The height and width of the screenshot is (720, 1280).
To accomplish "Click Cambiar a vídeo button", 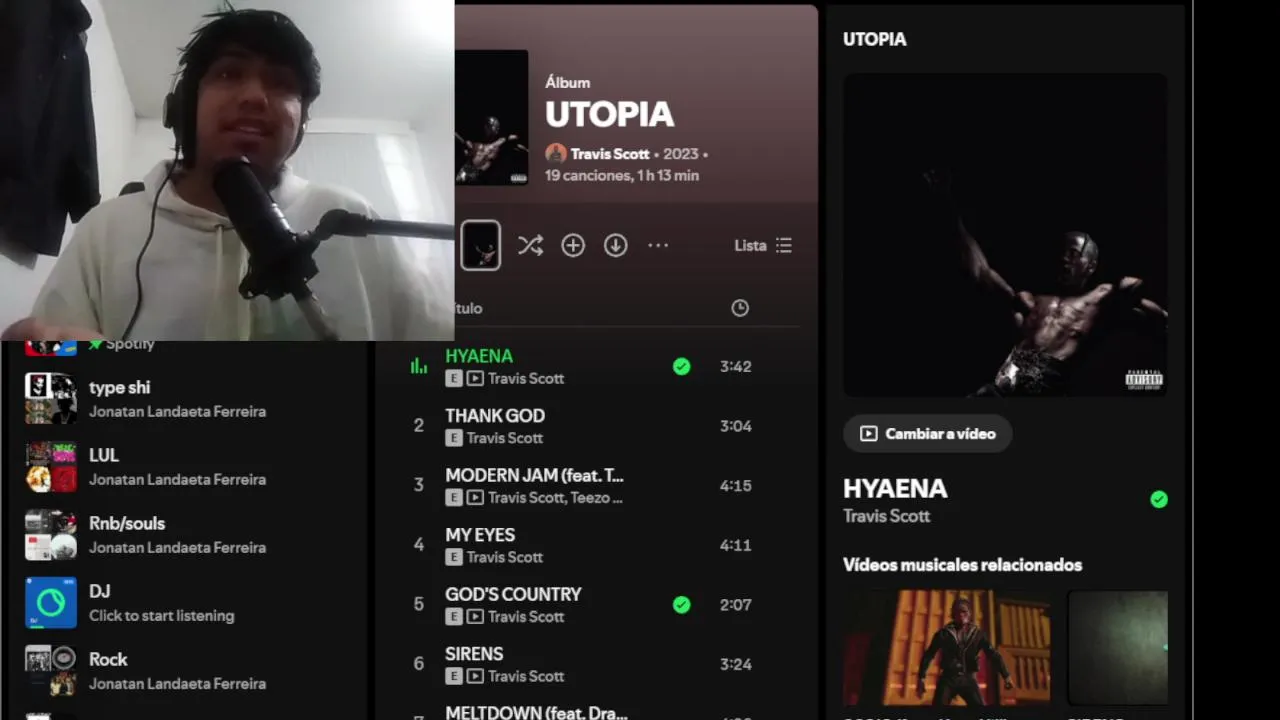I will point(927,434).
